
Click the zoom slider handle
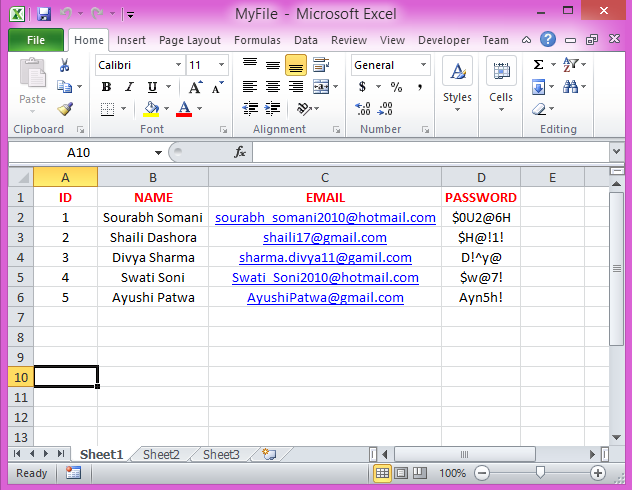coord(540,472)
